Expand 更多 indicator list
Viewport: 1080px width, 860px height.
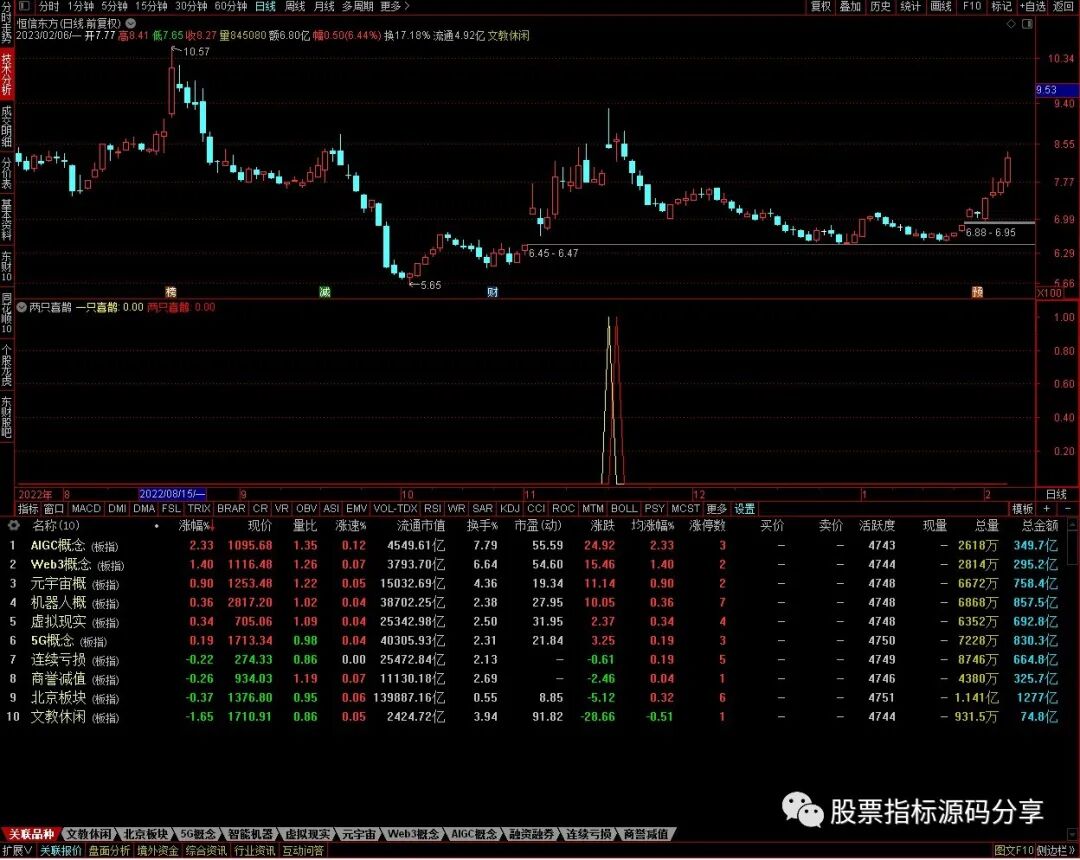coord(716,509)
